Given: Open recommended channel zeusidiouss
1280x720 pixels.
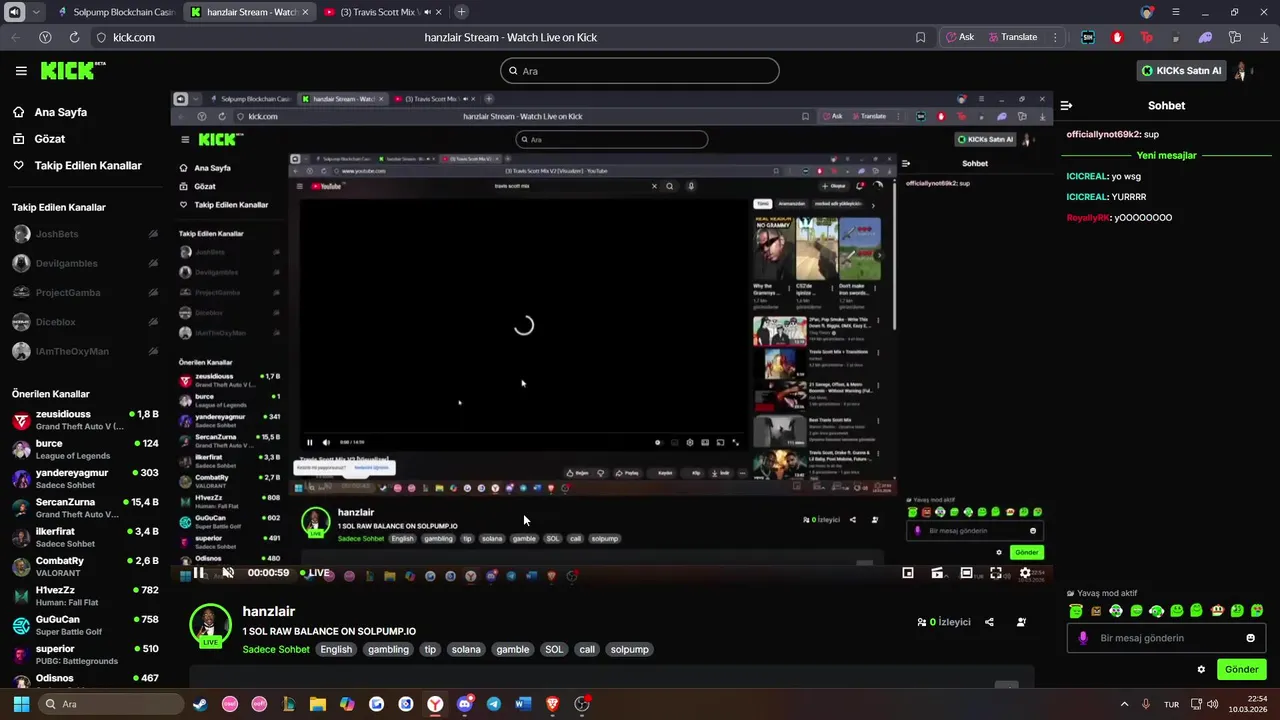Looking at the screenshot, I should pyautogui.click(x=85, y=420).
